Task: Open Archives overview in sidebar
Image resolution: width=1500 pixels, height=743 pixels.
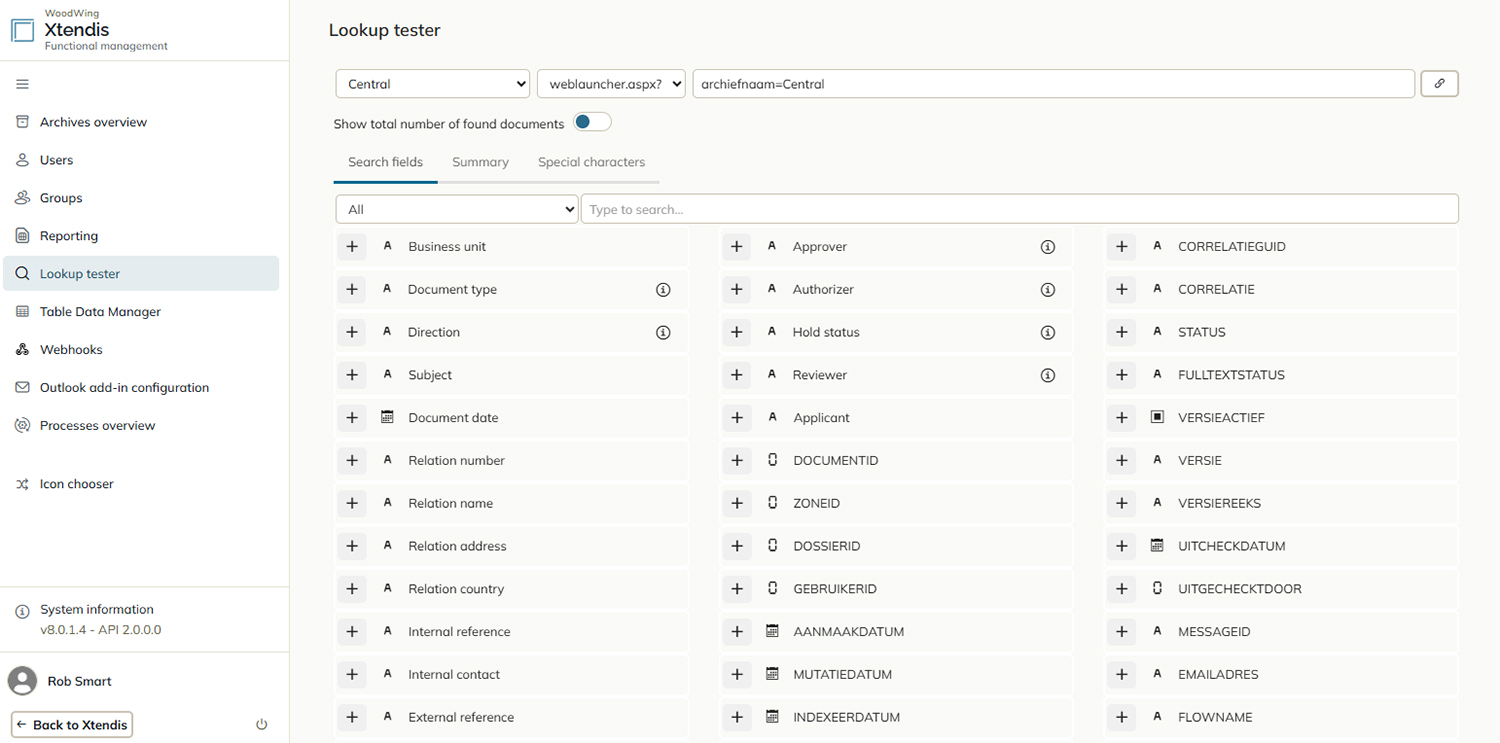Action: [140, 122]
